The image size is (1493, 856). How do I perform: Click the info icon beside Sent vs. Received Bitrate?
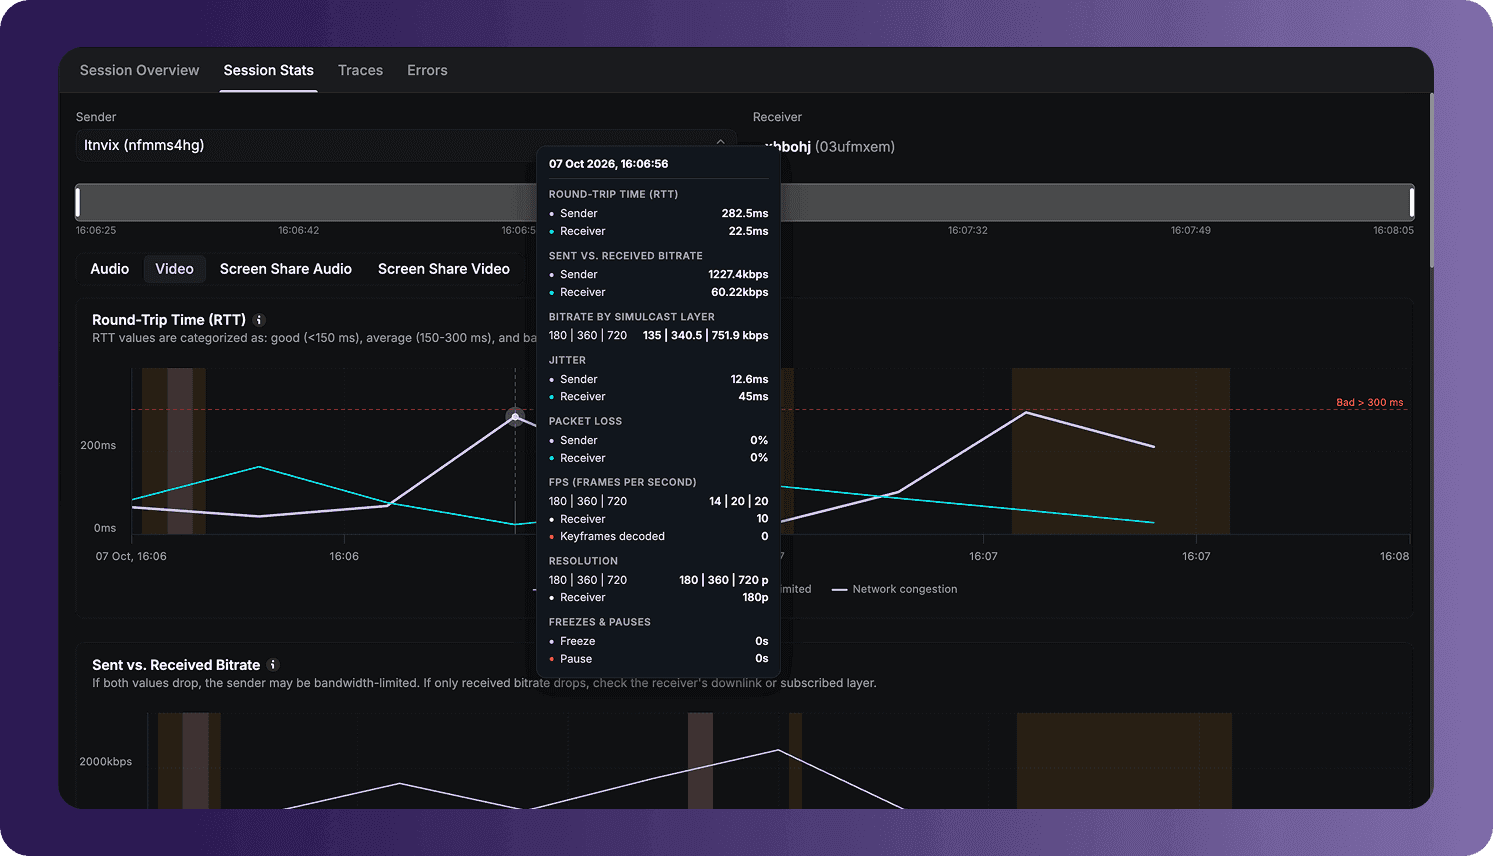pos(273,665)
